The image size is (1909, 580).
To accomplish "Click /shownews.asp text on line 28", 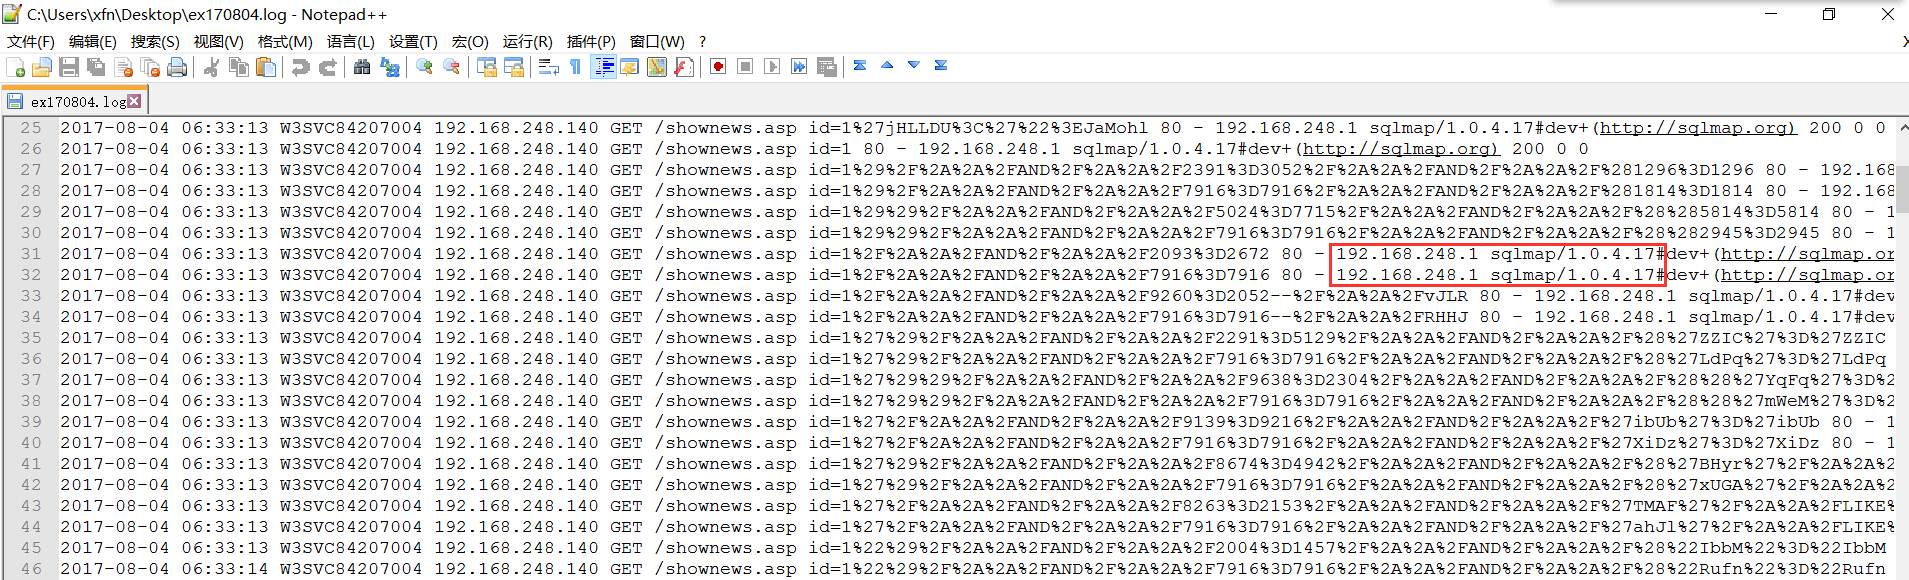I will point(726,191).
